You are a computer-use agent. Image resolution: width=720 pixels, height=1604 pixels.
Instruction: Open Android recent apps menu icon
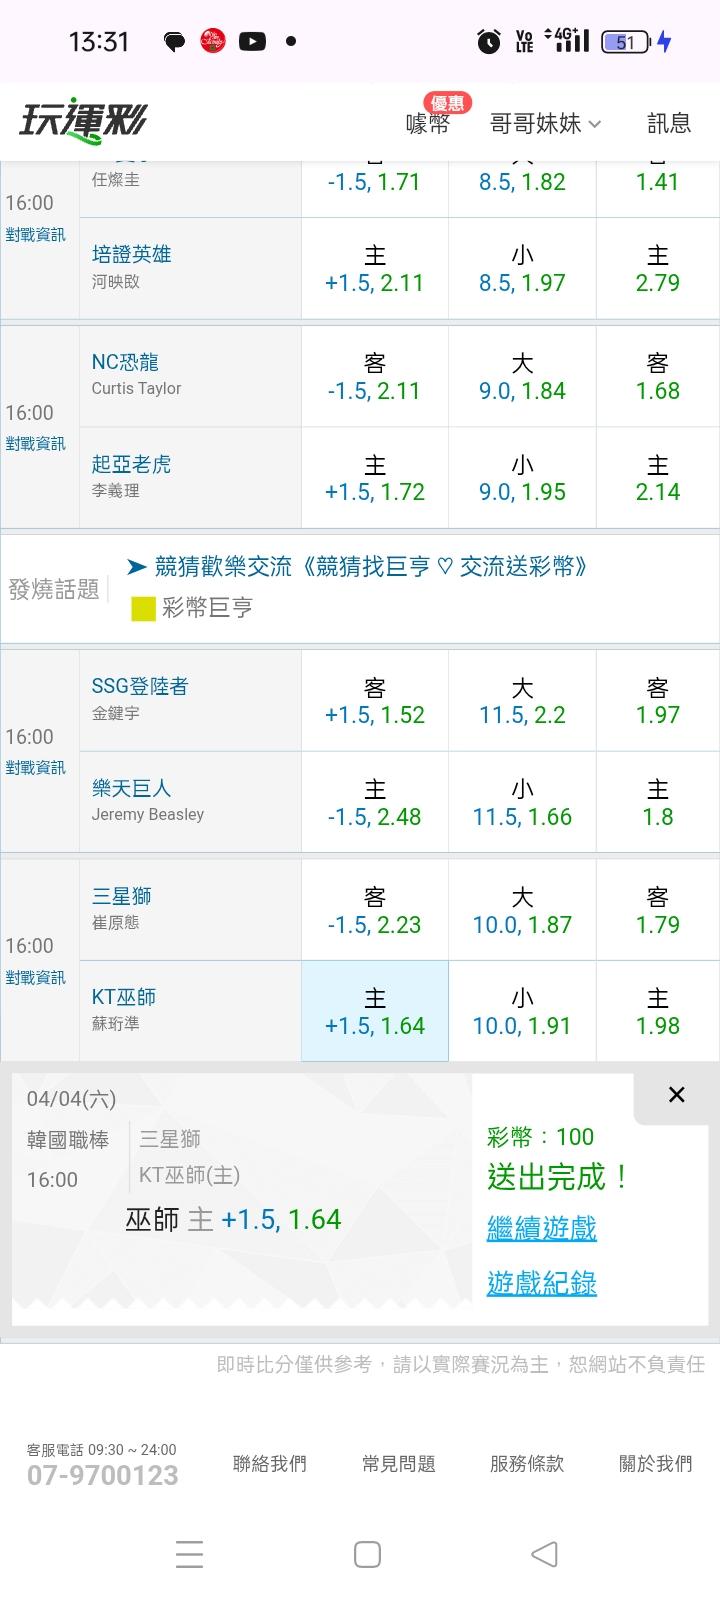click(x=189, y=1554)
